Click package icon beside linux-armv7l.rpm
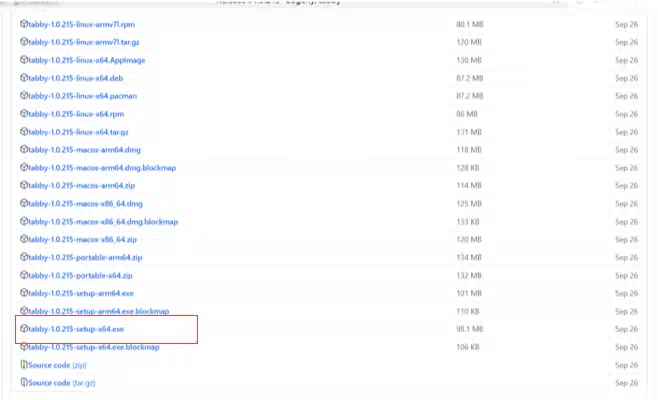658x400 pixels. (24, 24)
